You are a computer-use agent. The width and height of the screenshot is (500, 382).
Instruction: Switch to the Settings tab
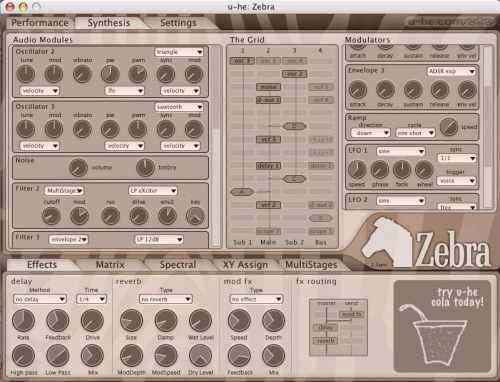click(178, 23)
